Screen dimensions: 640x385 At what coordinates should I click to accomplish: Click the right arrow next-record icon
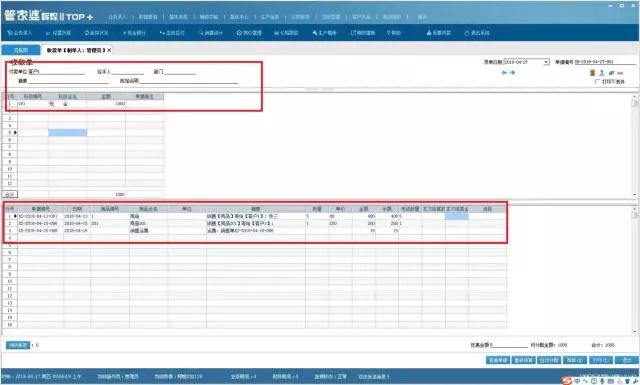pyautogui.click(x=512, y=73)
